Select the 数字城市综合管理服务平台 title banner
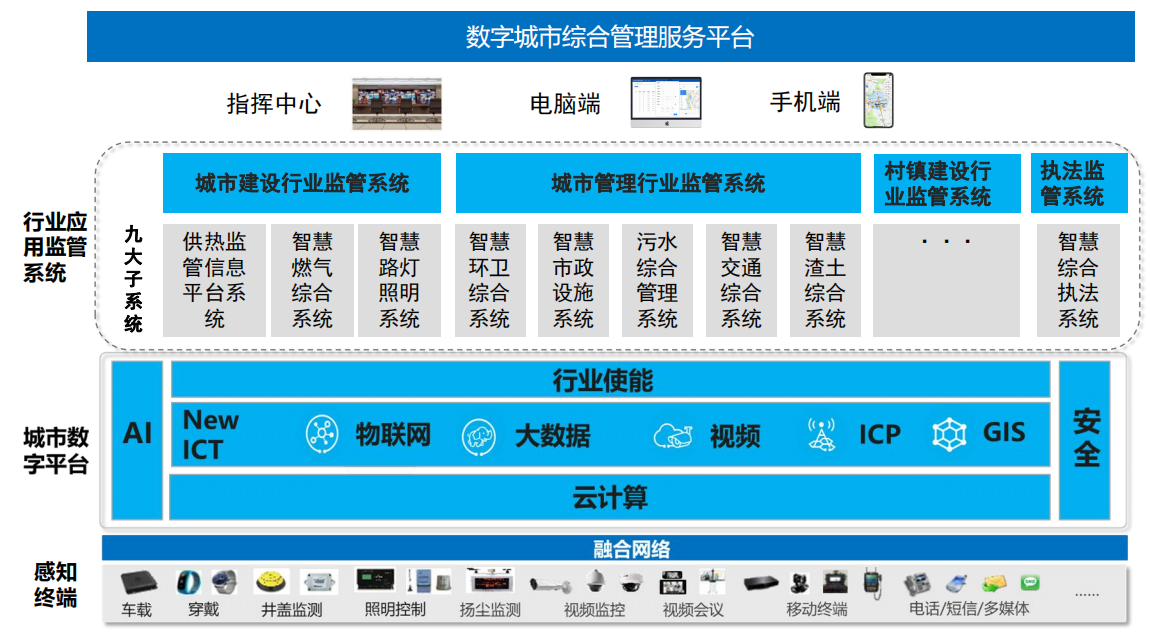 click(x=610, y=36)
